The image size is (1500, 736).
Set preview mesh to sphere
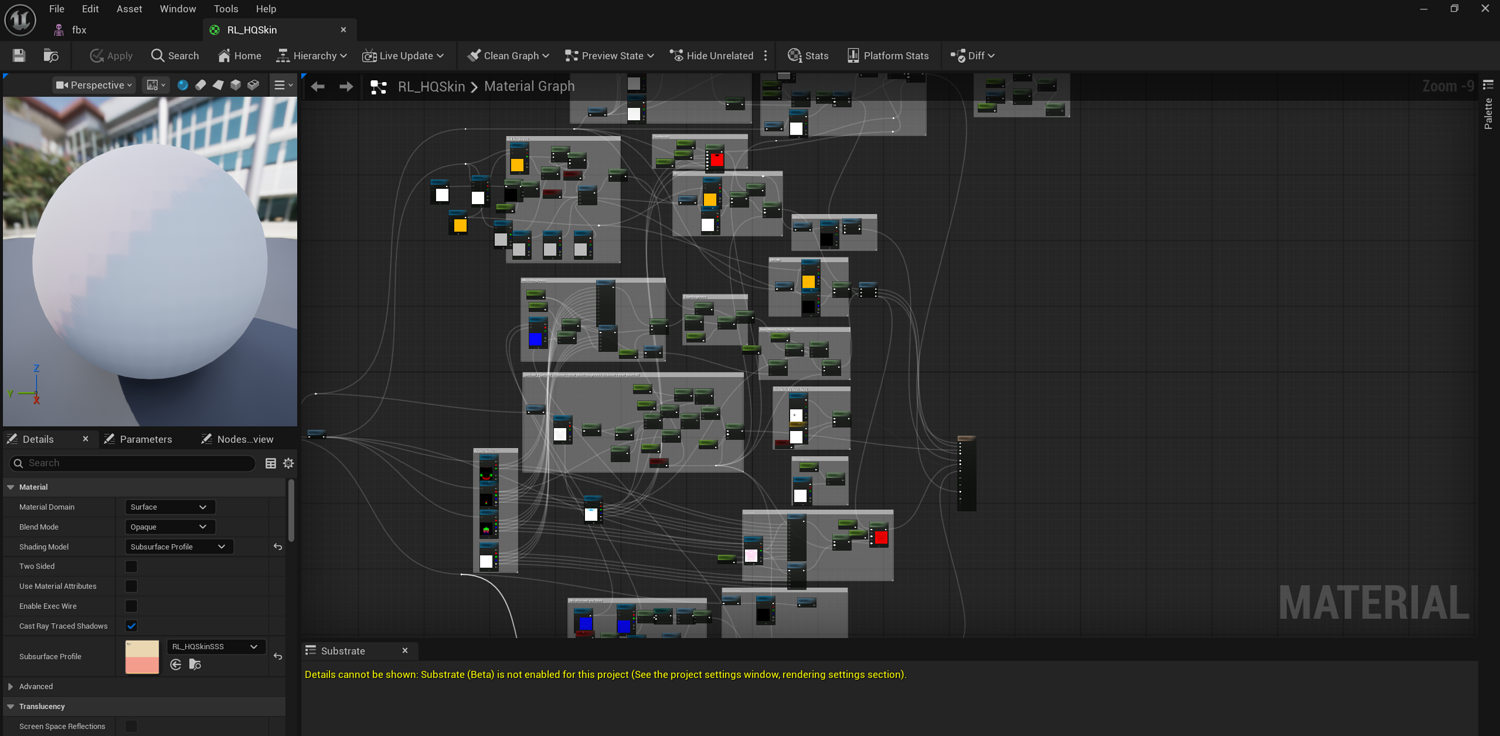click(x=183, y=85)
